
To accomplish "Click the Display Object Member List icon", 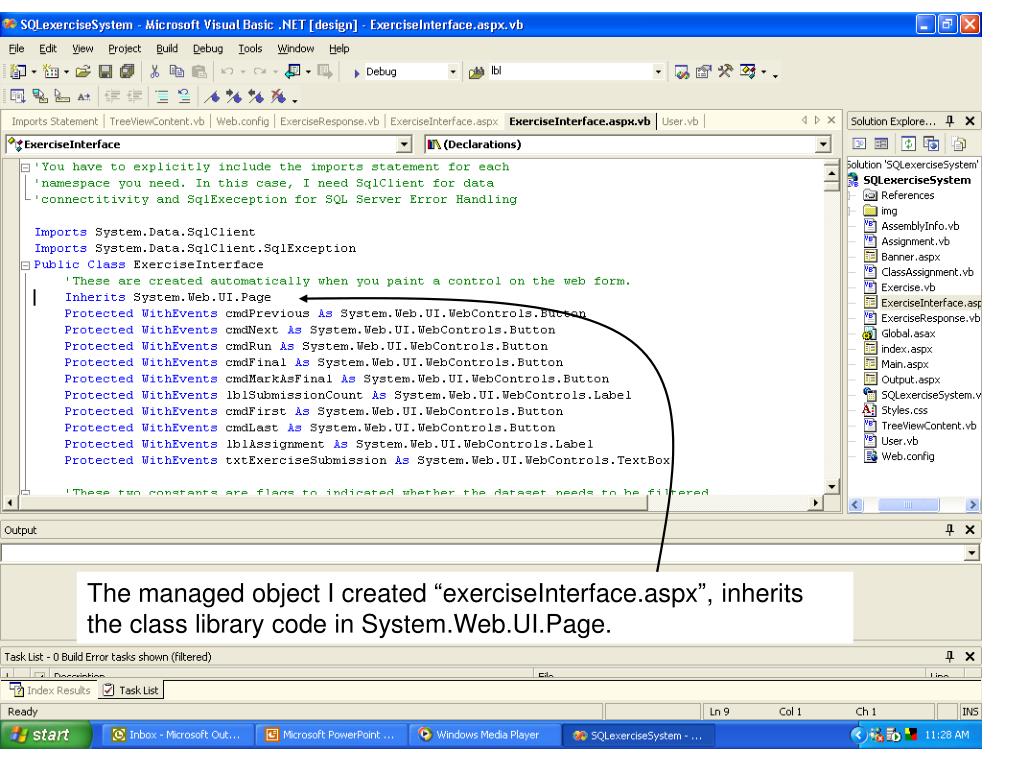I will (18, 97).
